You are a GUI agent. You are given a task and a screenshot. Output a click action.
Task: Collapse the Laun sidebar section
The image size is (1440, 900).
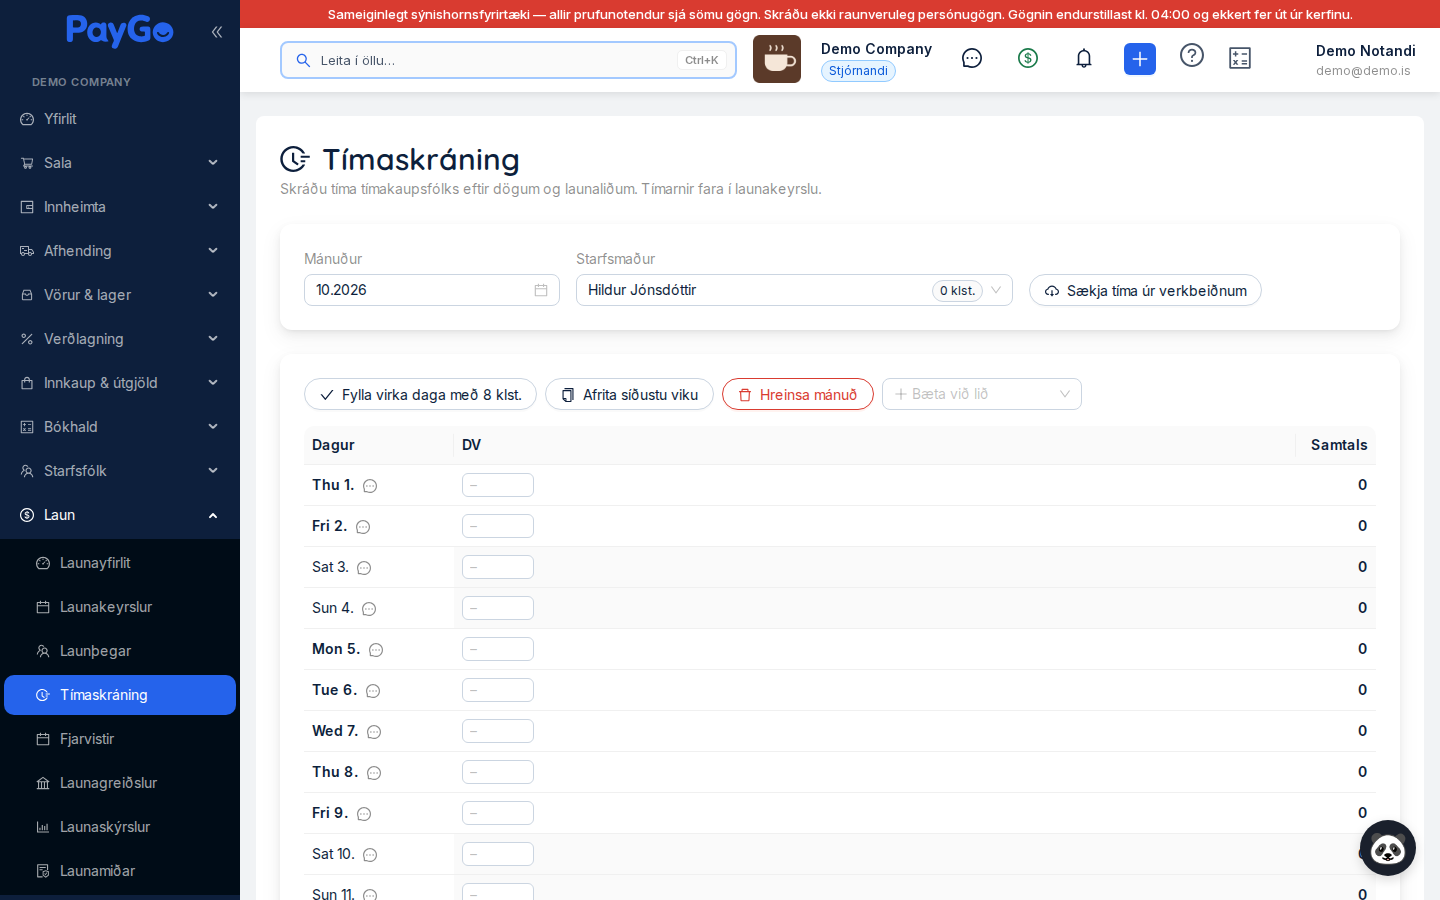point(120,515)
